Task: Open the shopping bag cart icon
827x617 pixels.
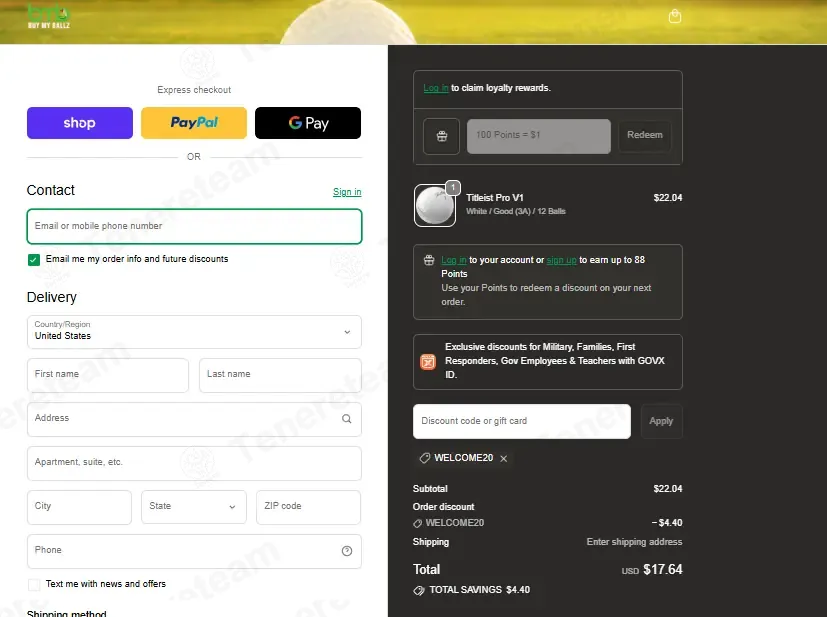Action: 675,16
